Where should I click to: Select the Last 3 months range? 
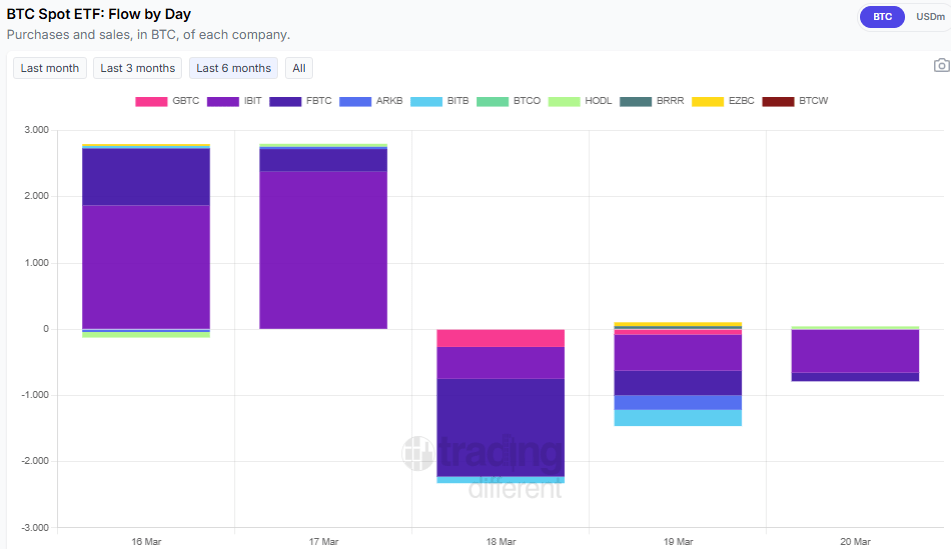click(135, 68)
